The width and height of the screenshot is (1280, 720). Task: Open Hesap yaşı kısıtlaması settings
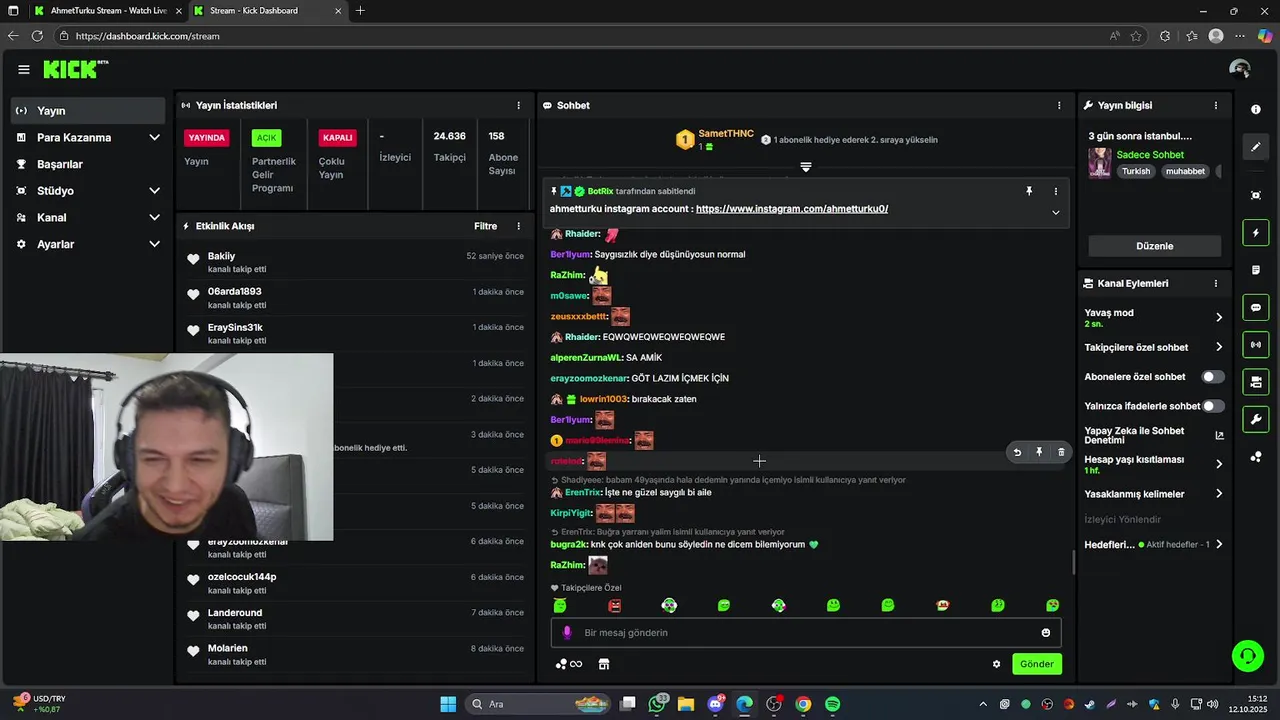tap(1153, 464)
